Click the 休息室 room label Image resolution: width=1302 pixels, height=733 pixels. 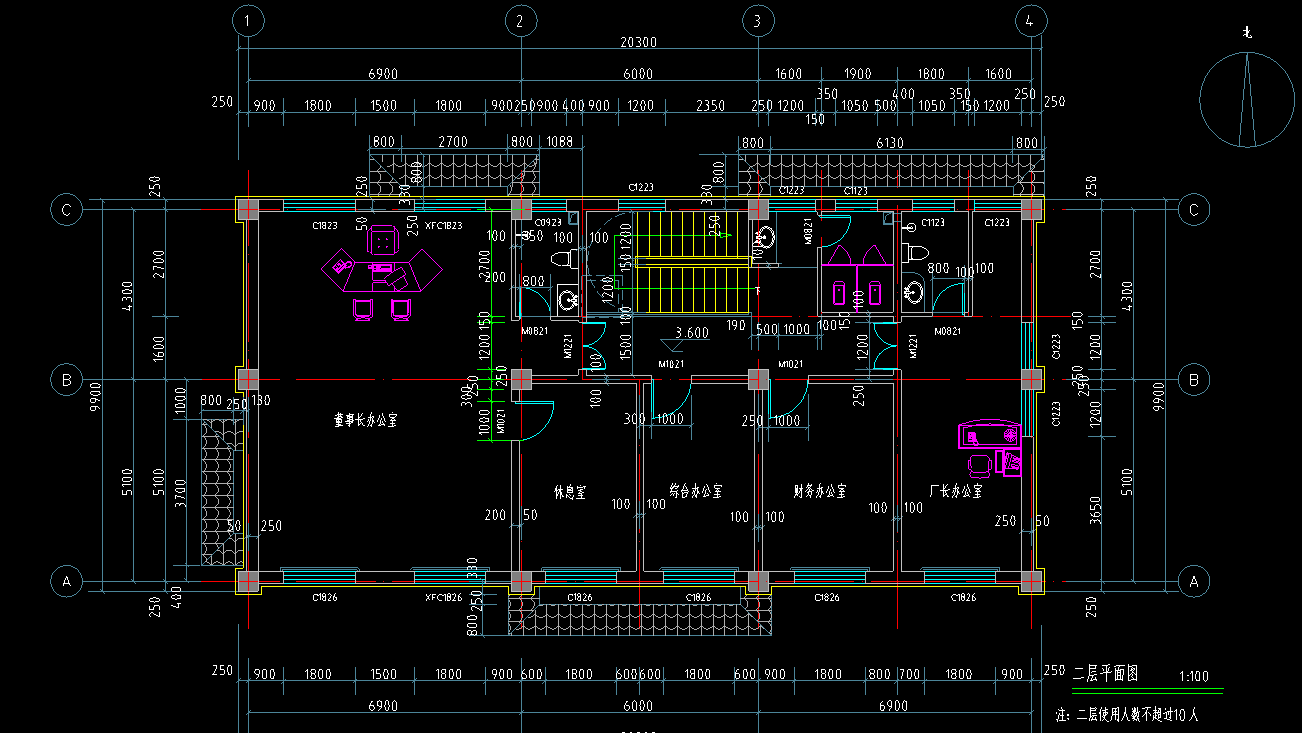point(570,492)
